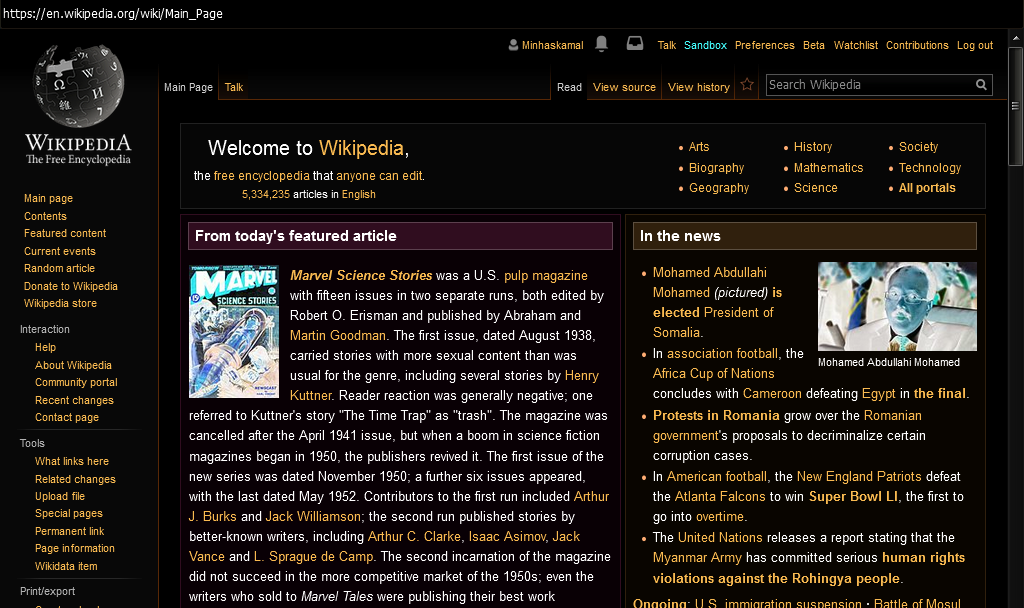This screenshot has width=1024, height=608.
Task: Open Contents in the sidebar
Action: point(45,216)
